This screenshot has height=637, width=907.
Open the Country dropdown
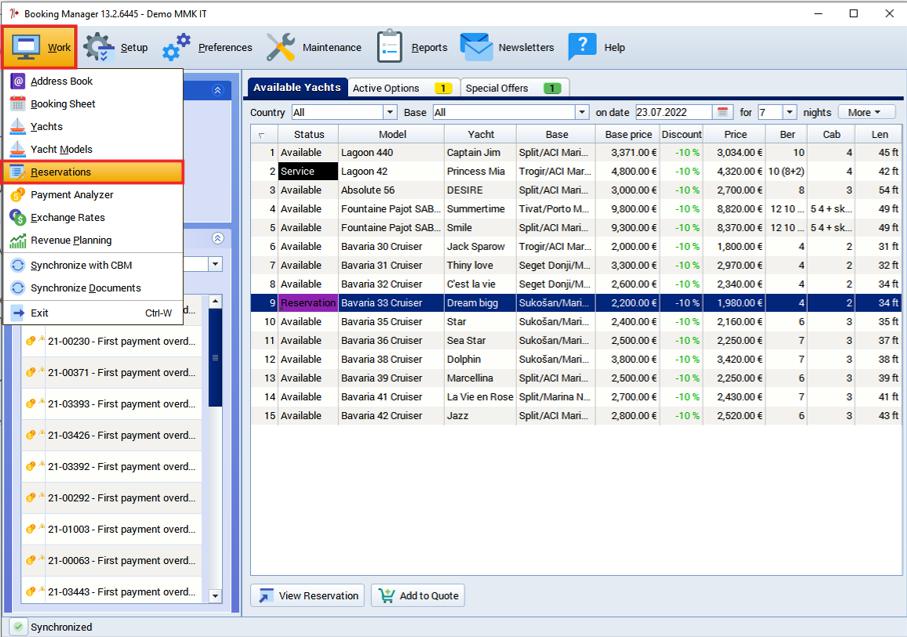(390, 112)
